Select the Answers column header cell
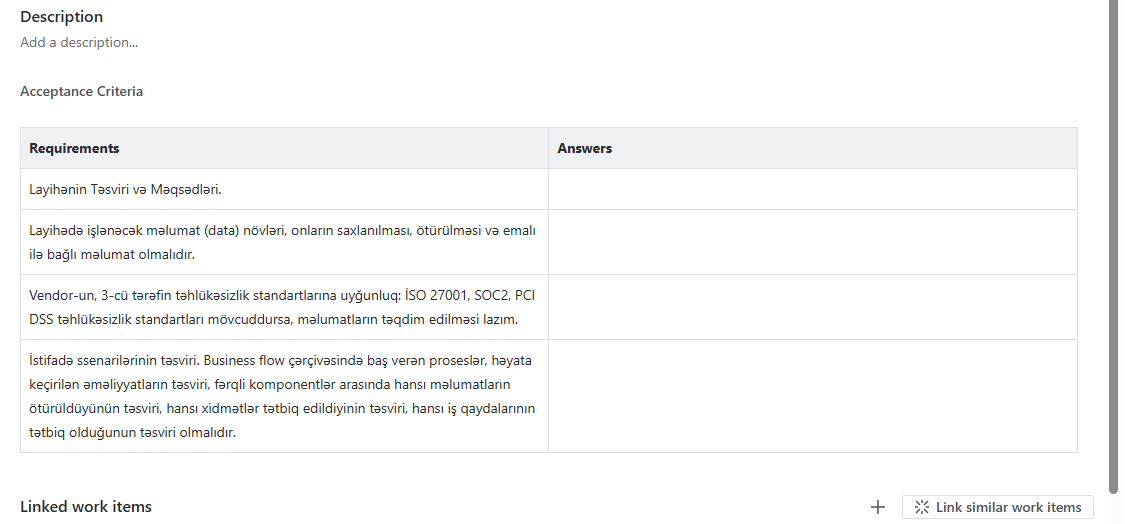This screenshot has width=1127, height=524. [813, 148]
